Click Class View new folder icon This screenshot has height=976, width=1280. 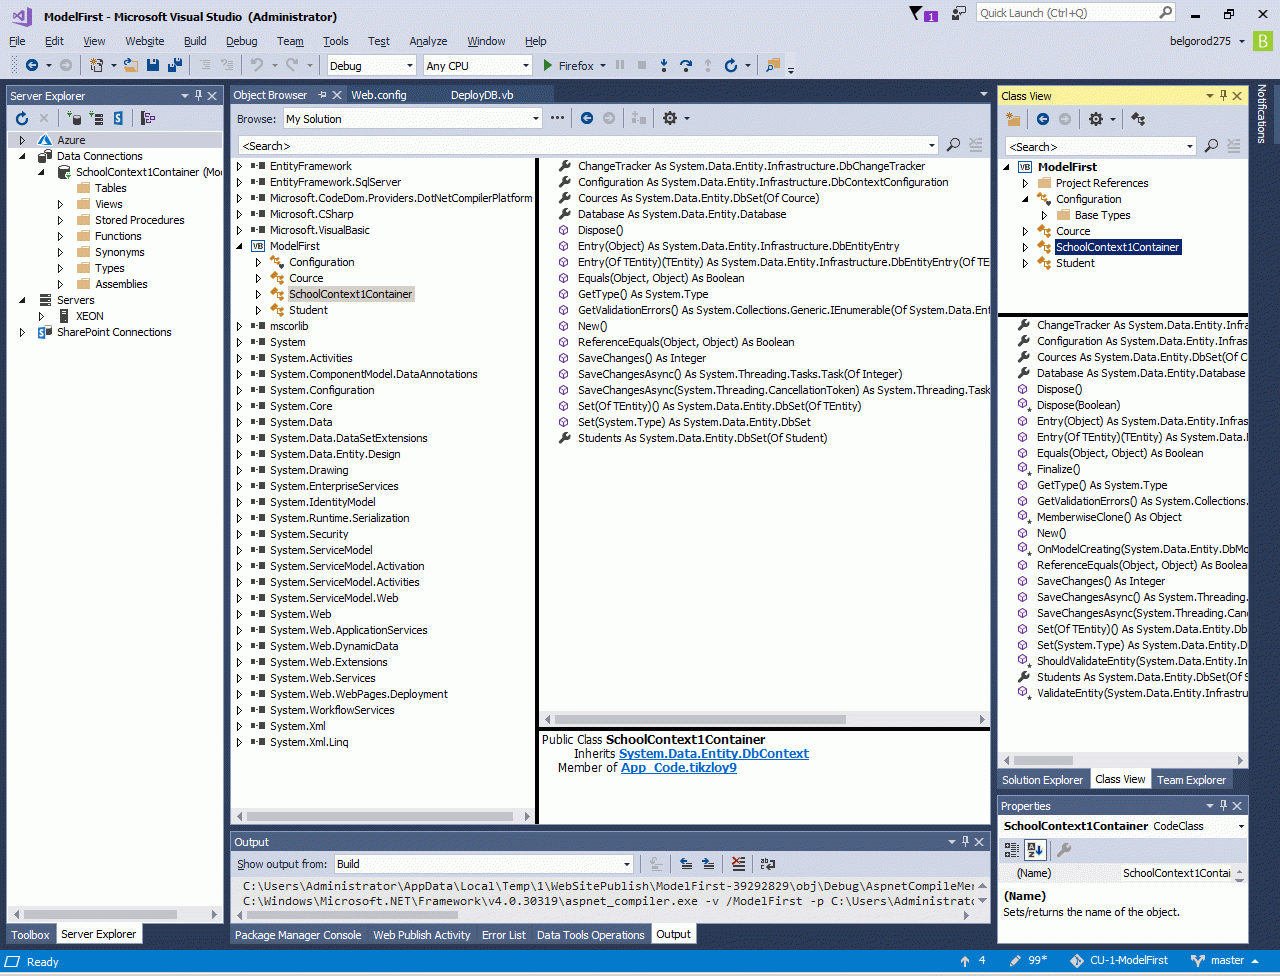[x=1014, y=119]
